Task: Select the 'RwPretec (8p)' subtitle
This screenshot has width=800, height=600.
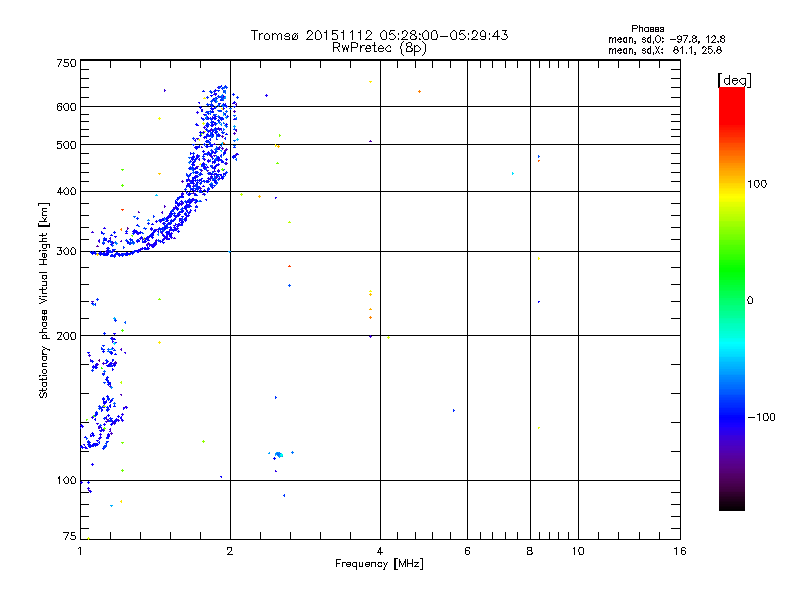Action: point(379,48)
